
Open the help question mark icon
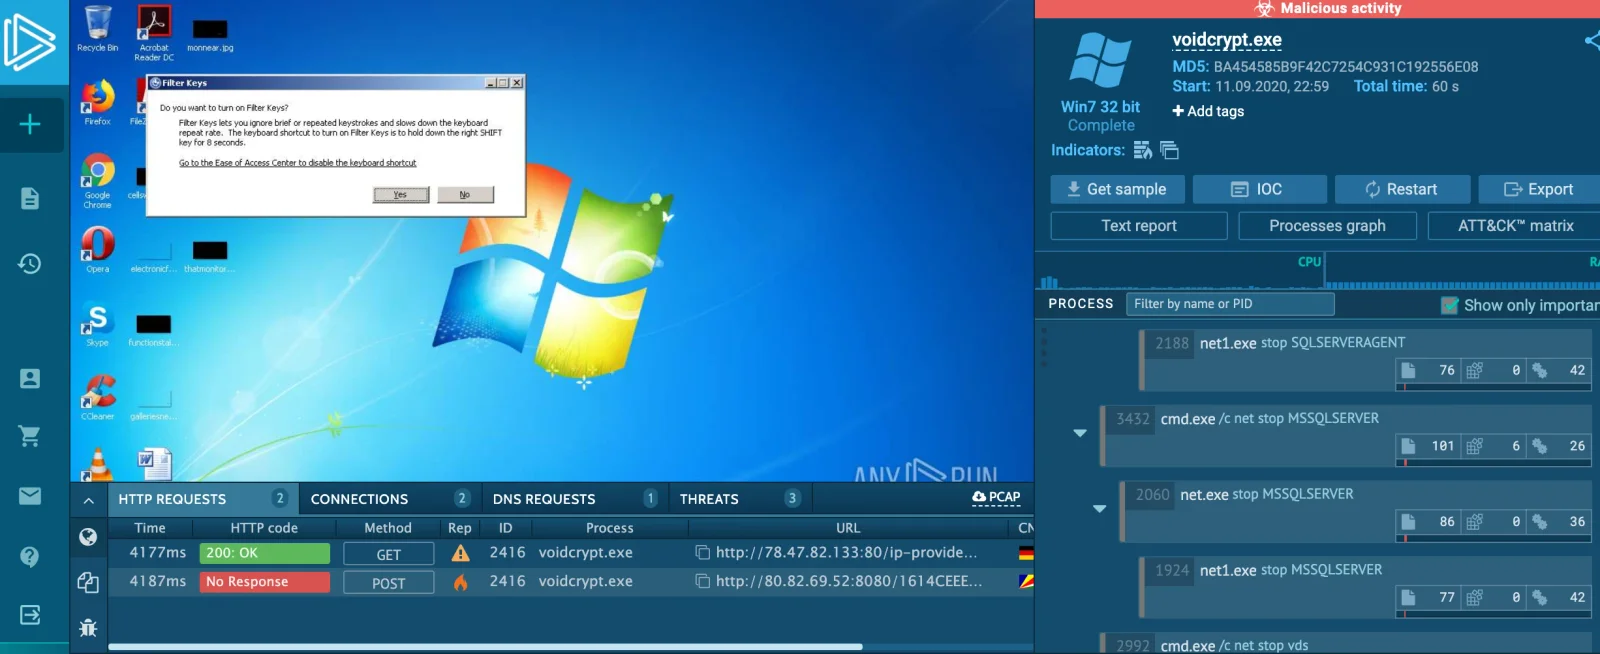click(x=30, y=556)
